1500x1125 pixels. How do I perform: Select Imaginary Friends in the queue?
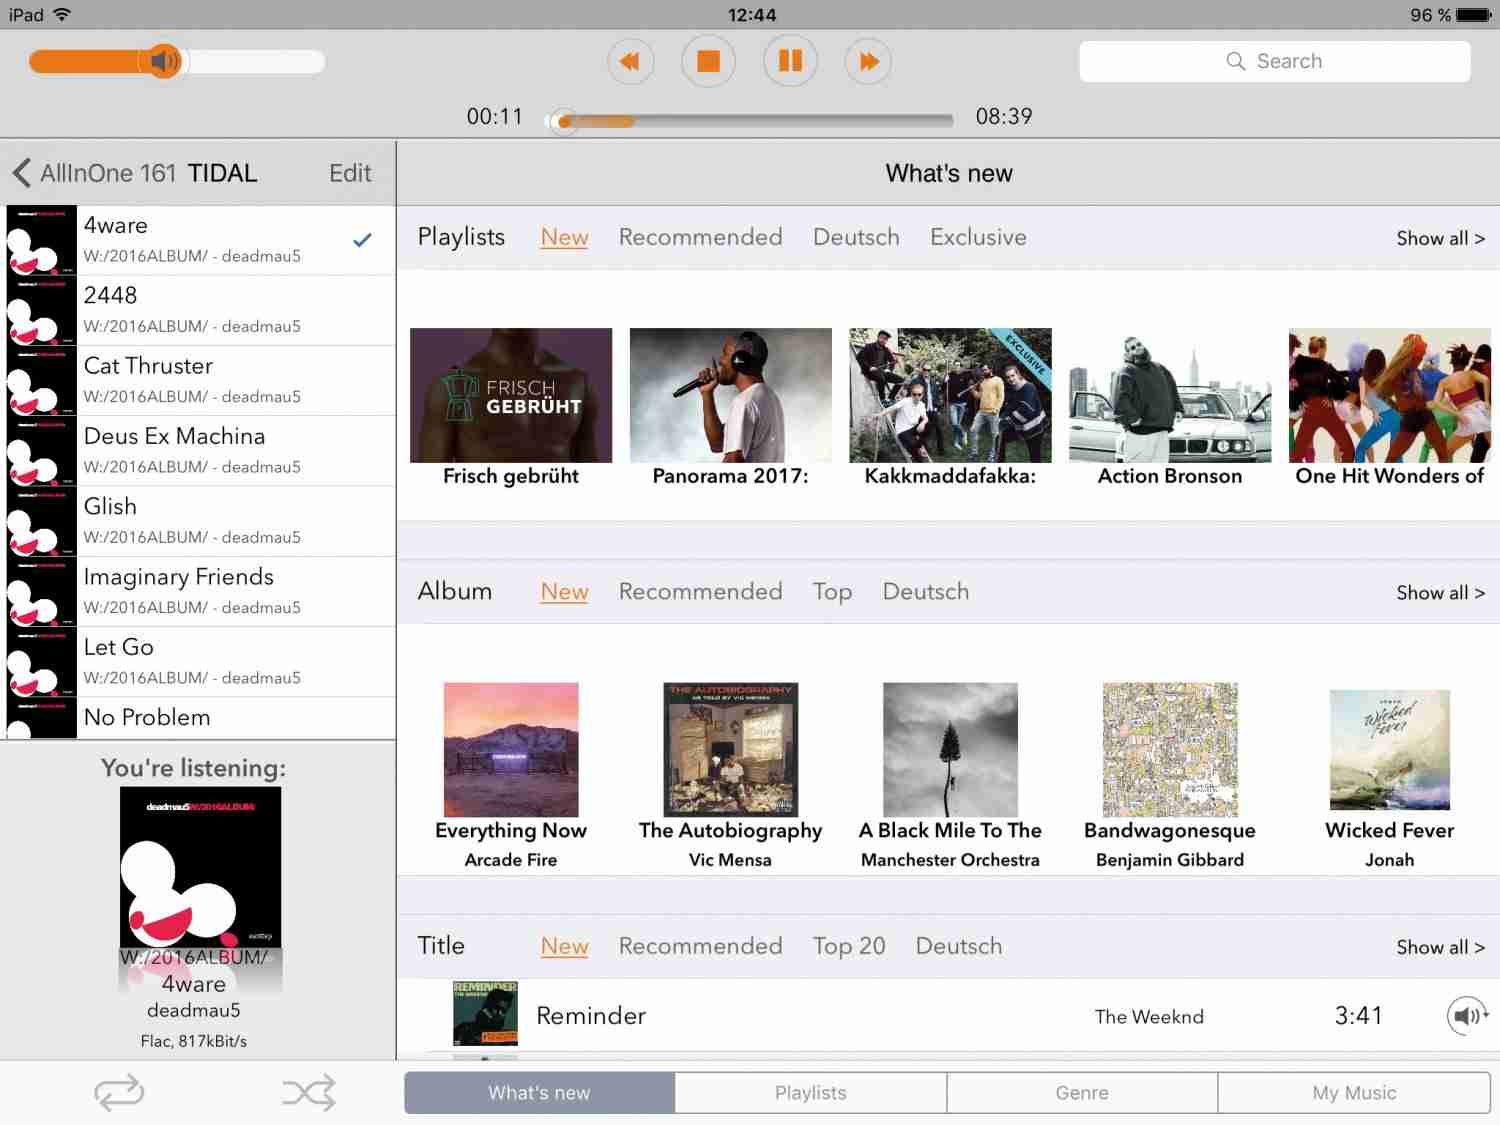tap(201, 591)
